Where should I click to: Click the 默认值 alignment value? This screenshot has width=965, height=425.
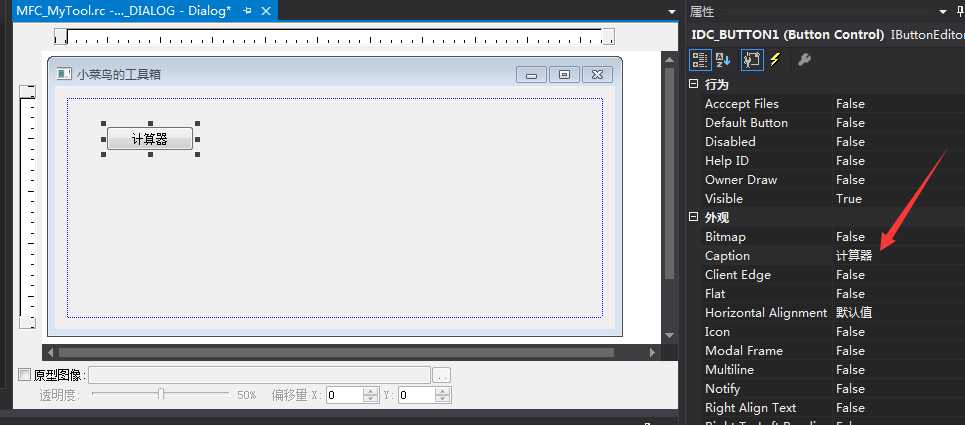(x=854, y=313)
